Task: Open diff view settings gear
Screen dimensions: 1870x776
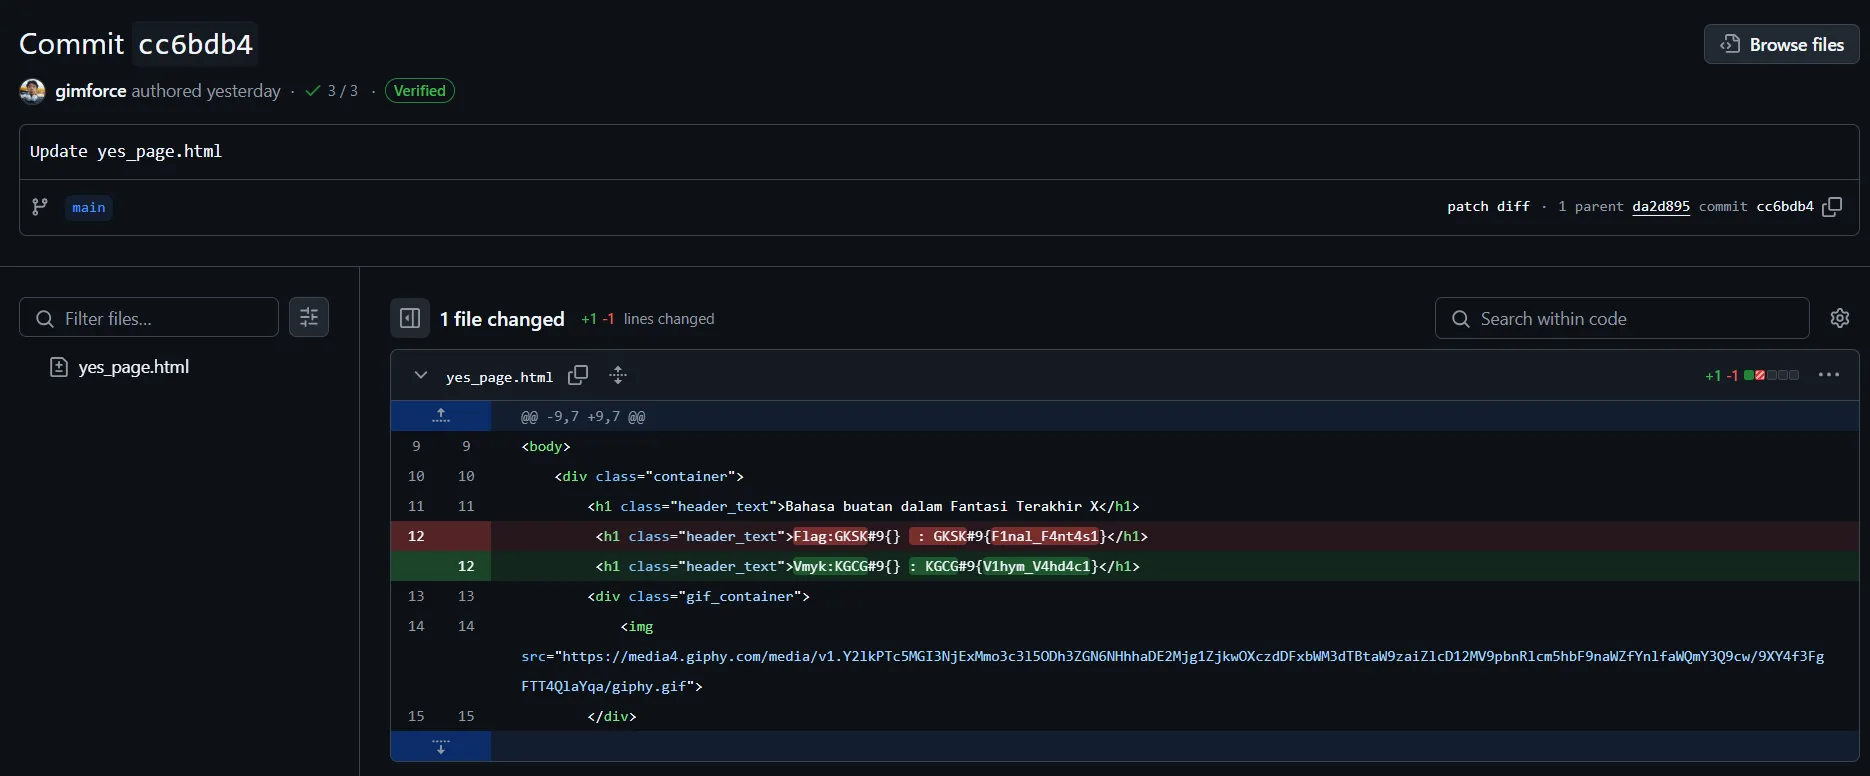Action: click(1840, 318)
